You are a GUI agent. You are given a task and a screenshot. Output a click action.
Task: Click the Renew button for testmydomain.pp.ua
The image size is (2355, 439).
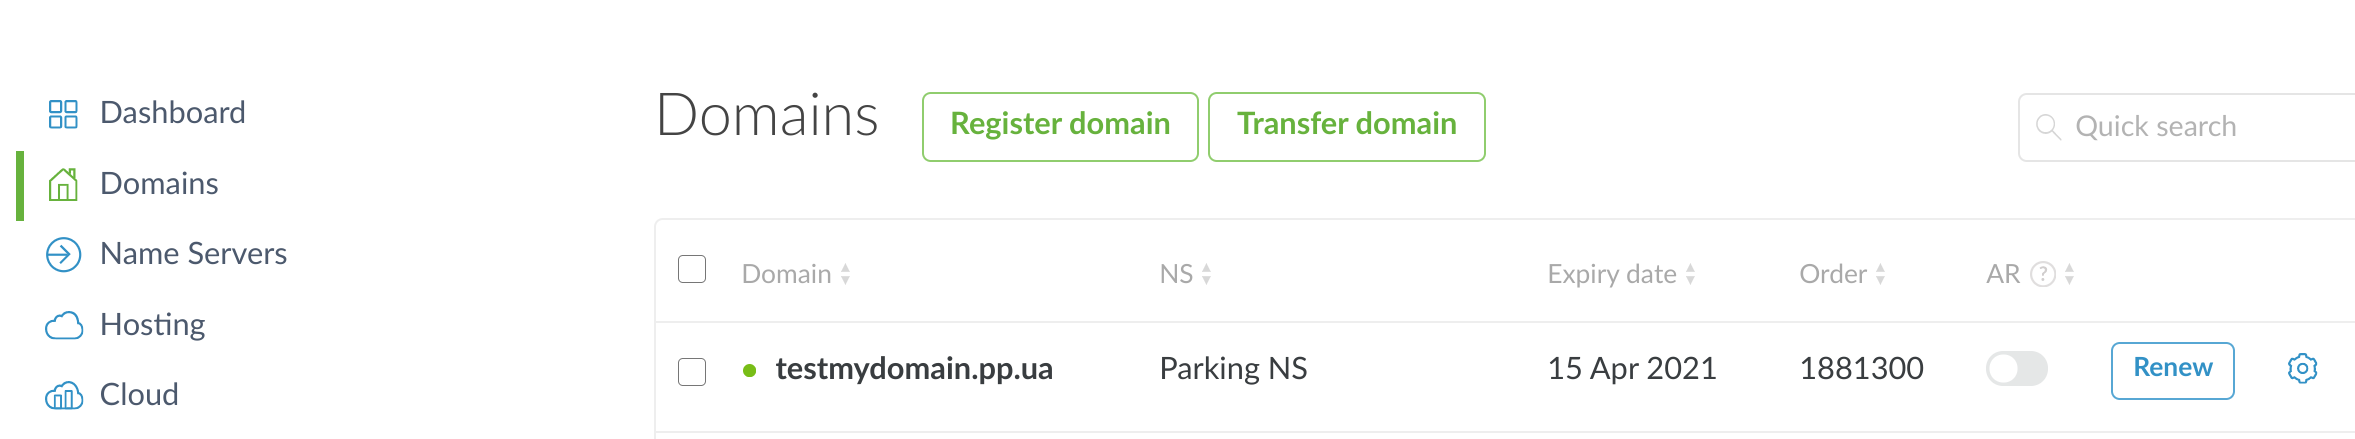(2172, 370)
